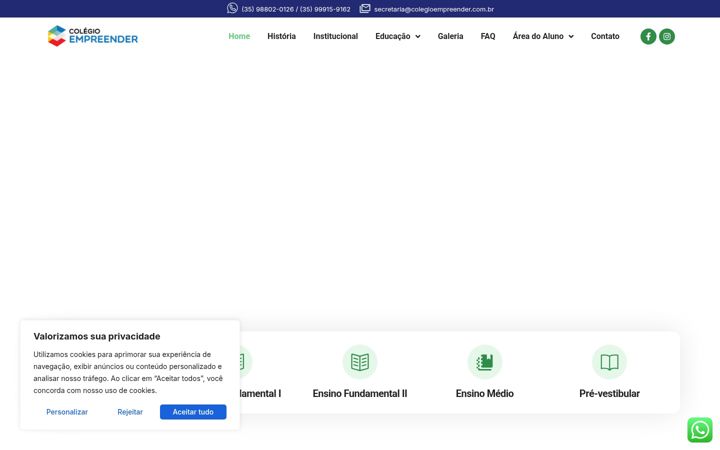Open the Contato menu item

point(605,36)
